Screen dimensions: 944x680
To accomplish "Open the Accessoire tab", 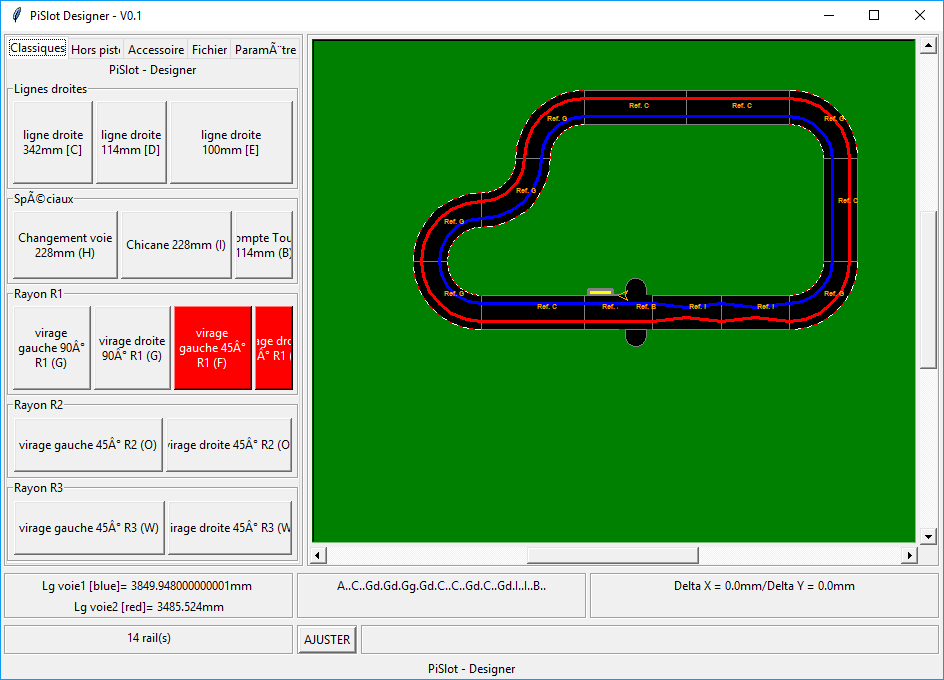I will 156,49.
